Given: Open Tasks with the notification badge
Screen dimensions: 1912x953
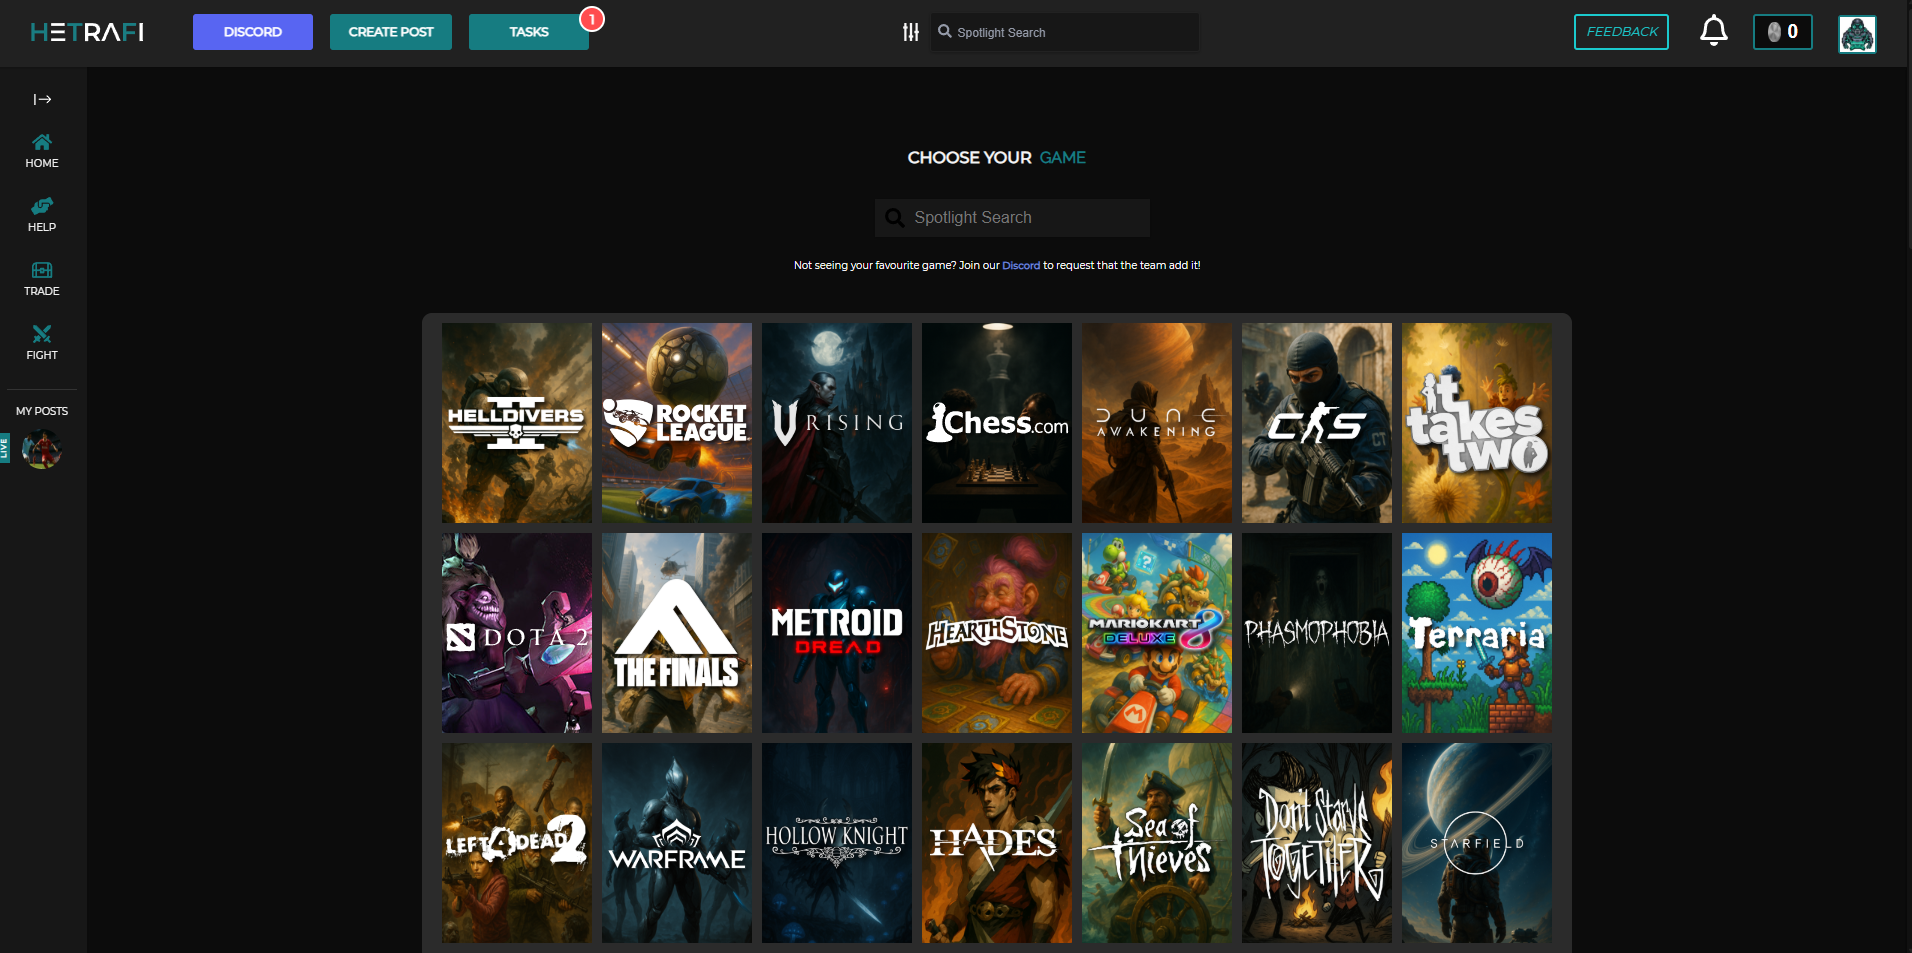Looking at the screenshot, I should click(x=528, y=31).
